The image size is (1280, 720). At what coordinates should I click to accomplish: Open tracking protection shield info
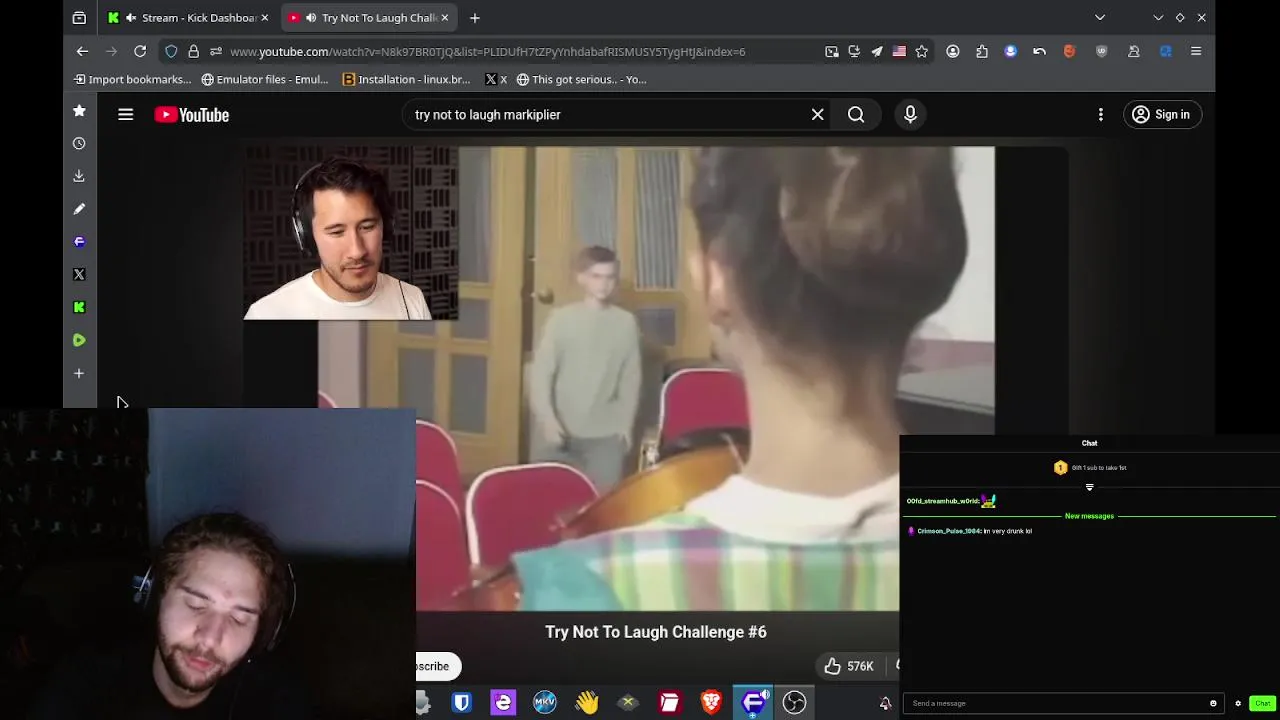pos(171,52)
